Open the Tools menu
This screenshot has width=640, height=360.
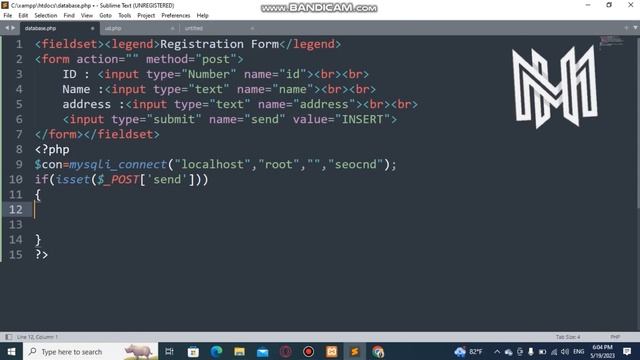[x=124, y=16]
